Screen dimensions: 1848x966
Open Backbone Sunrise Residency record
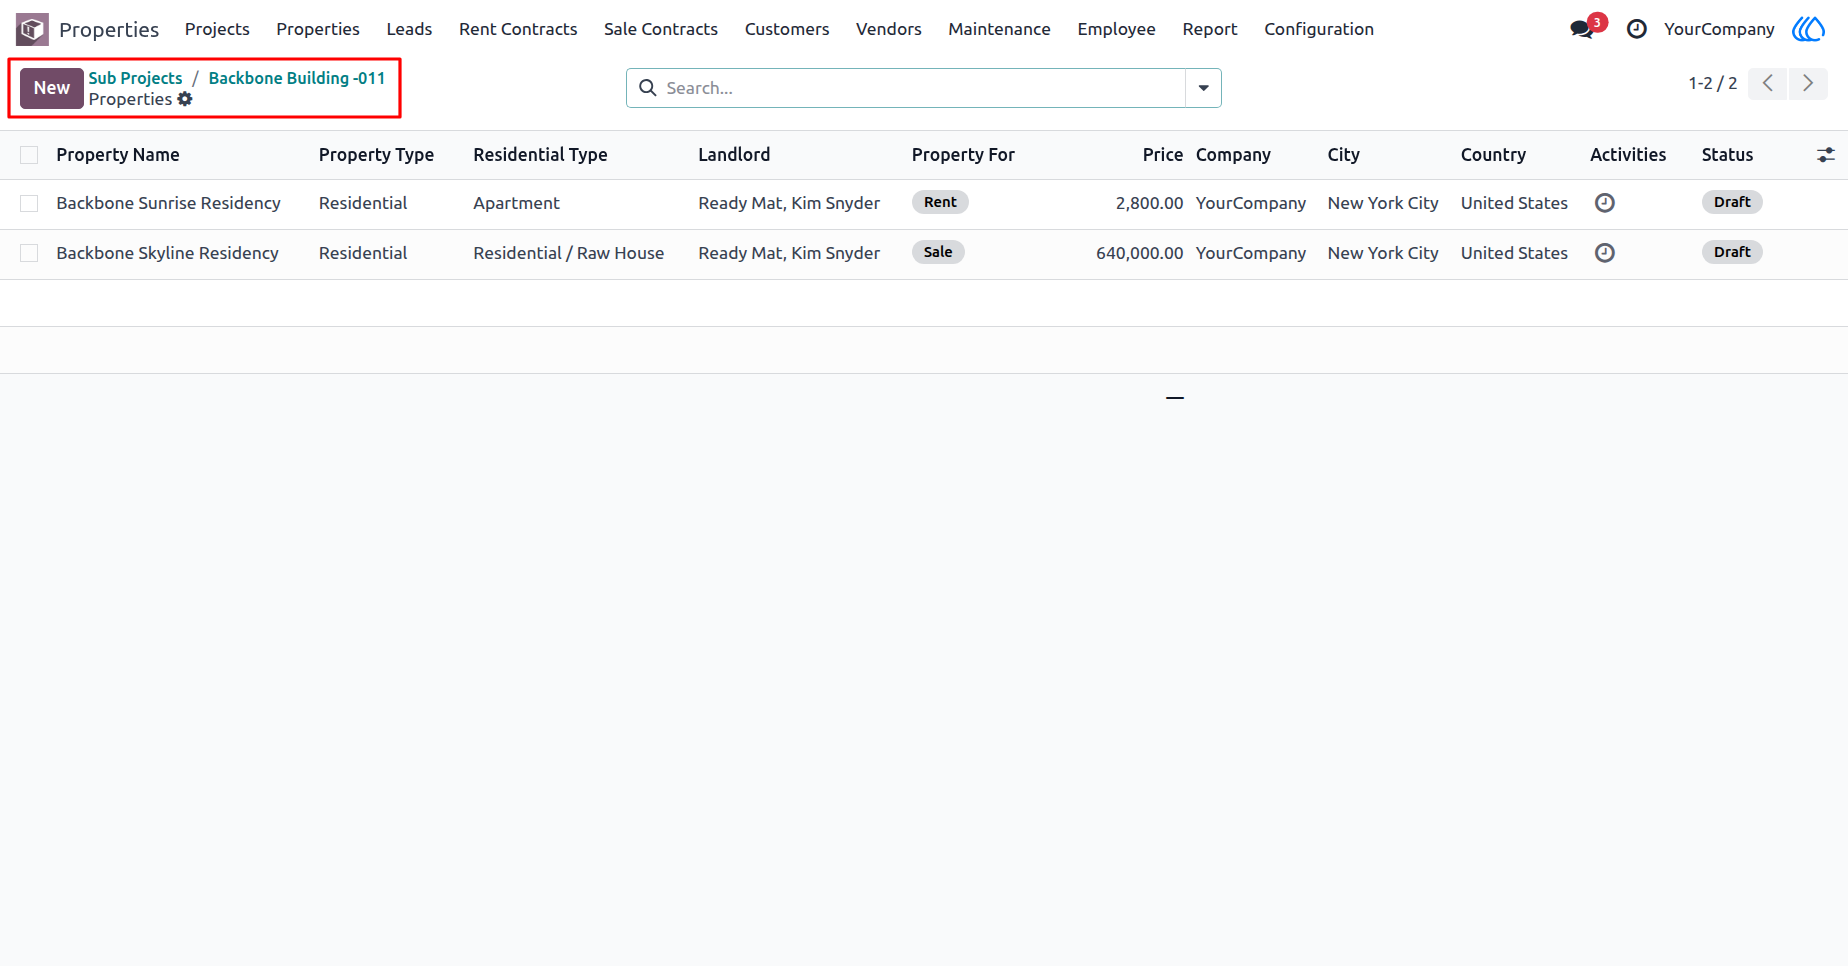[x=168, y=203]
